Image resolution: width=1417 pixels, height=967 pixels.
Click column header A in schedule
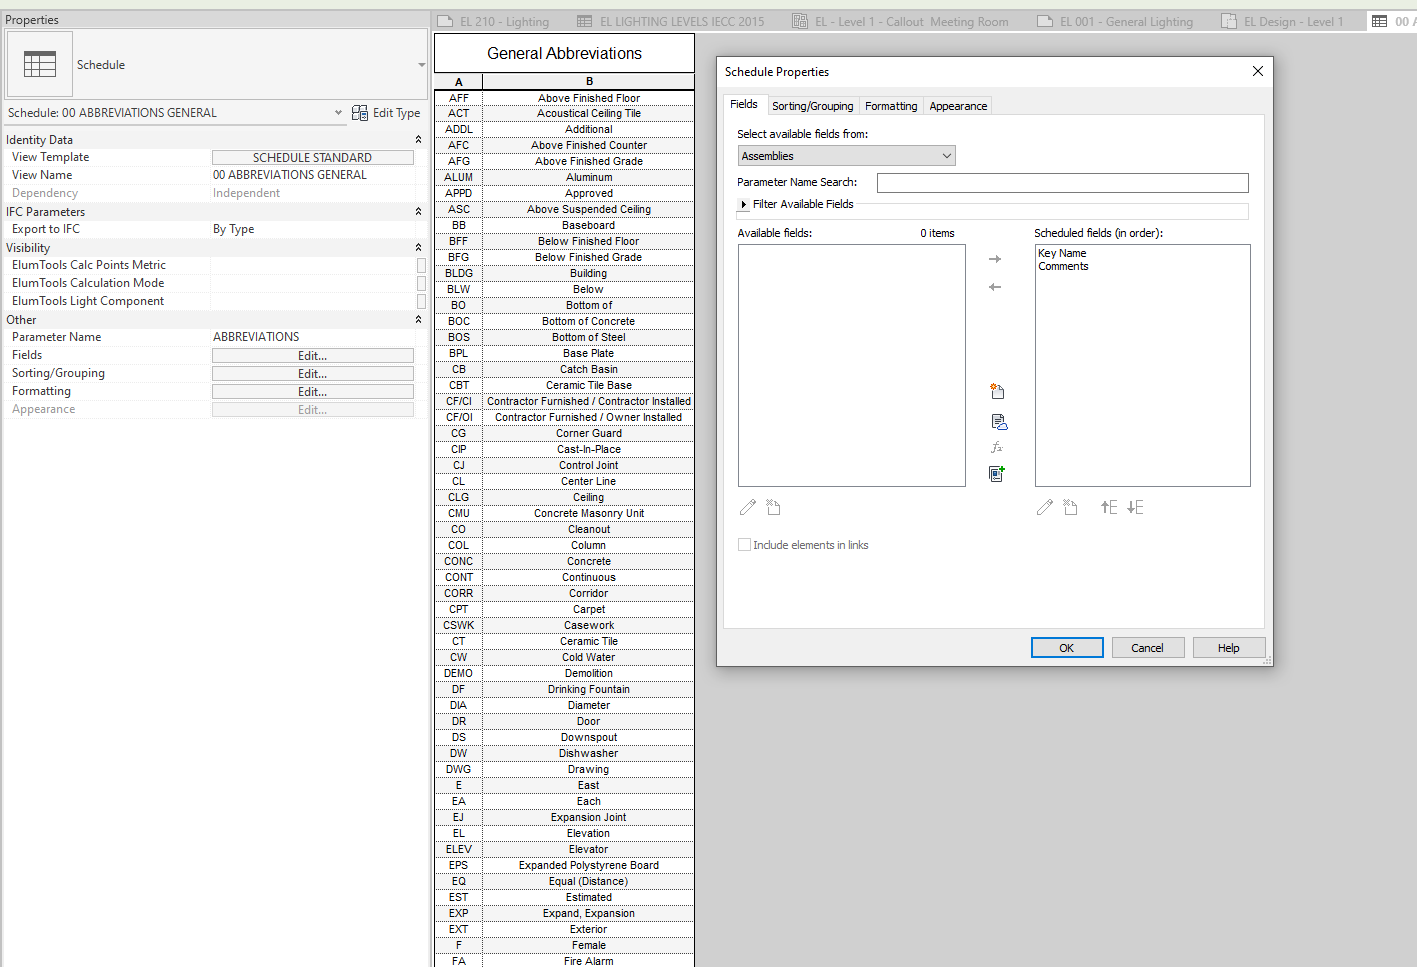click(459, 82)
